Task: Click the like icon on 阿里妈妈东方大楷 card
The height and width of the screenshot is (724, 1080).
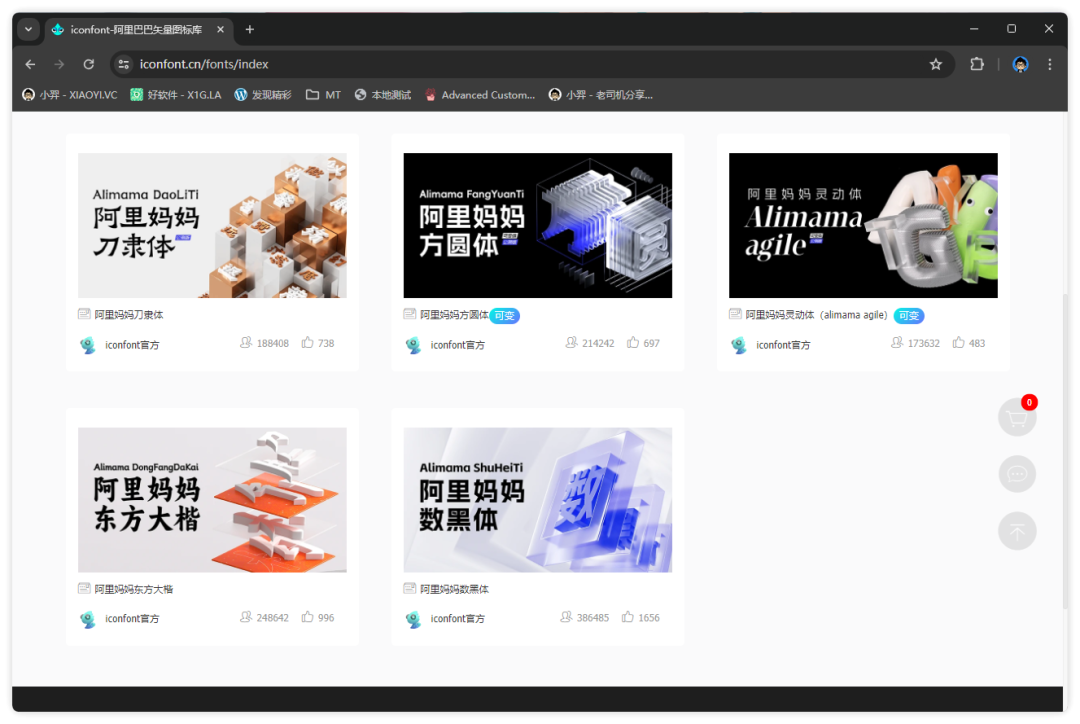Action: (307, 617)
